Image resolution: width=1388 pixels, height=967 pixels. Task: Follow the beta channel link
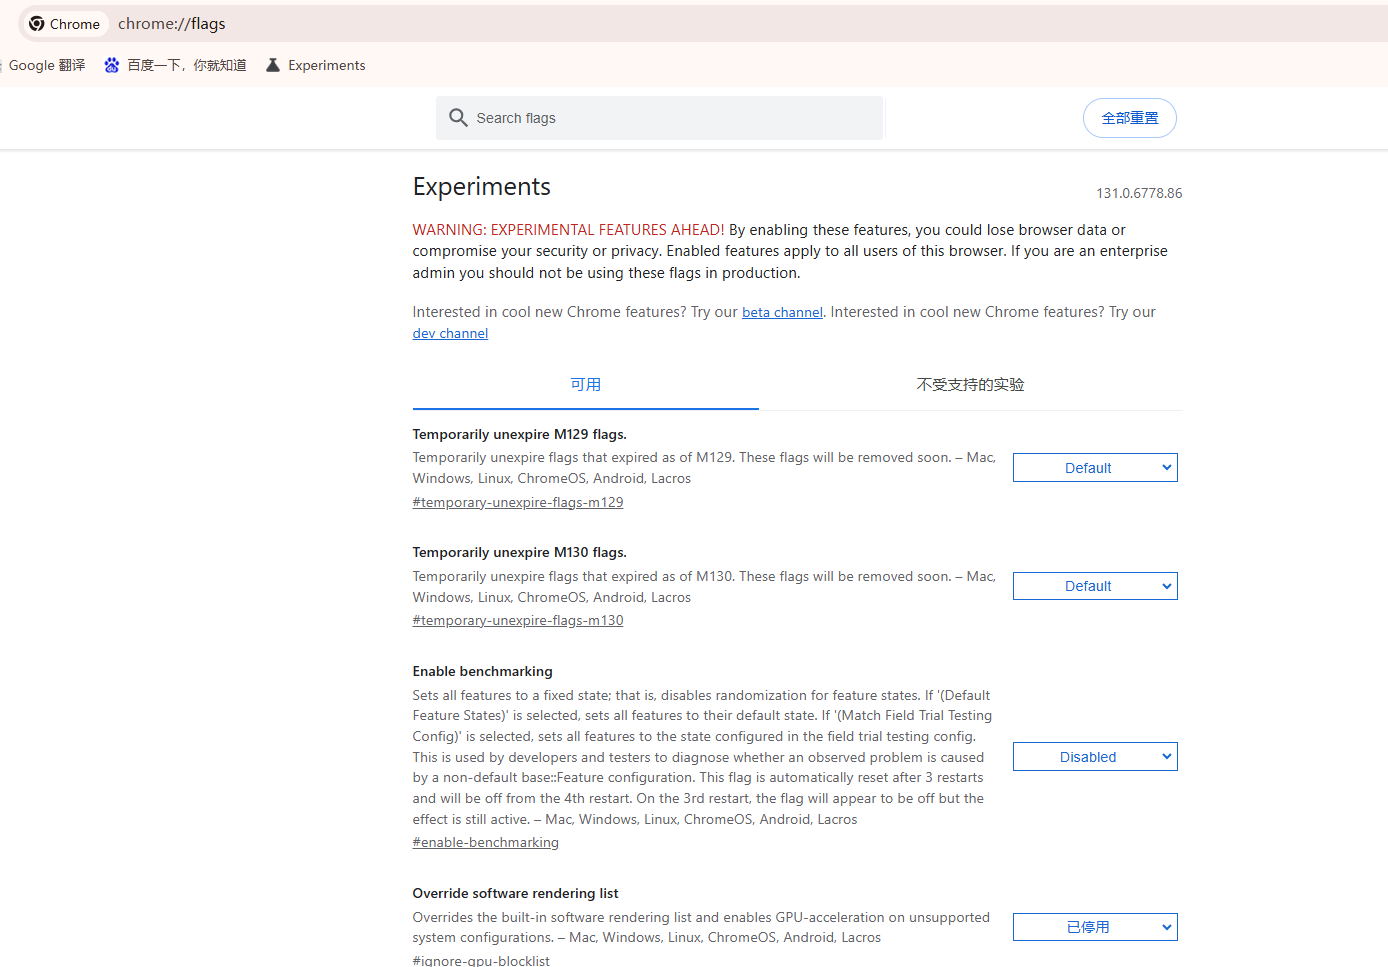point(782,313)
